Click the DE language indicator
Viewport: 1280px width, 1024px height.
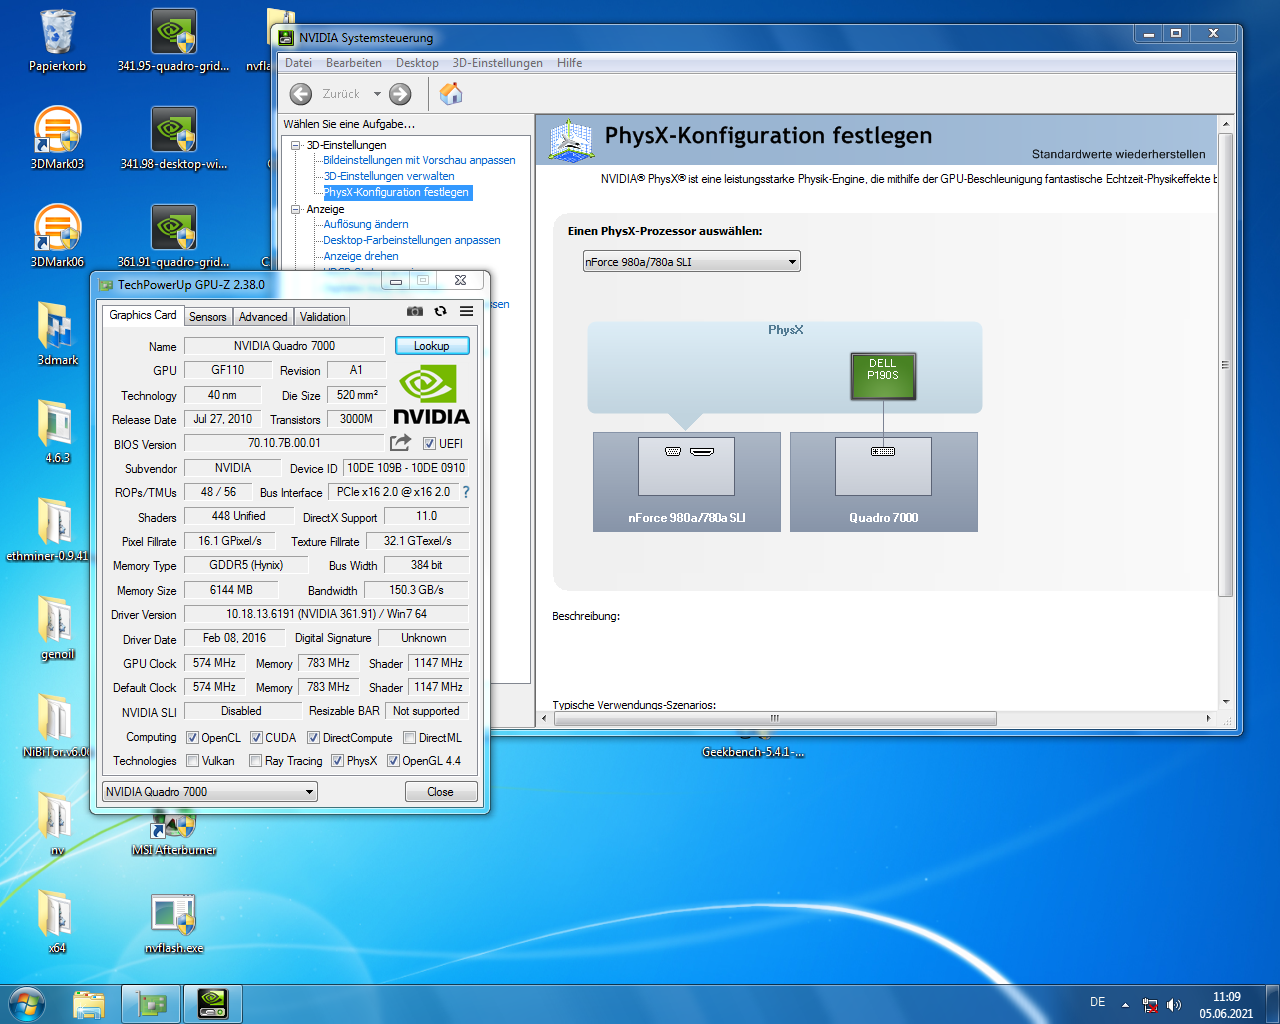1097,1002
